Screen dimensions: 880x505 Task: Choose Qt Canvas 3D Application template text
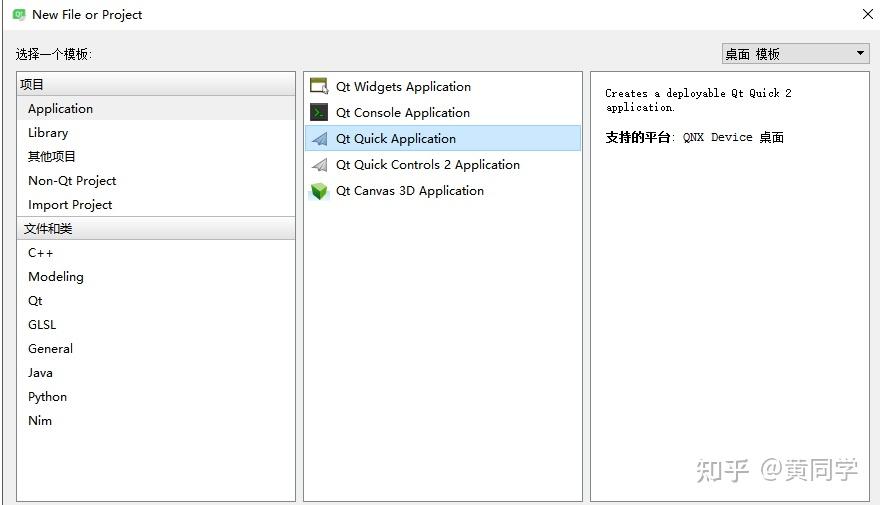click(x=410, y=191)
